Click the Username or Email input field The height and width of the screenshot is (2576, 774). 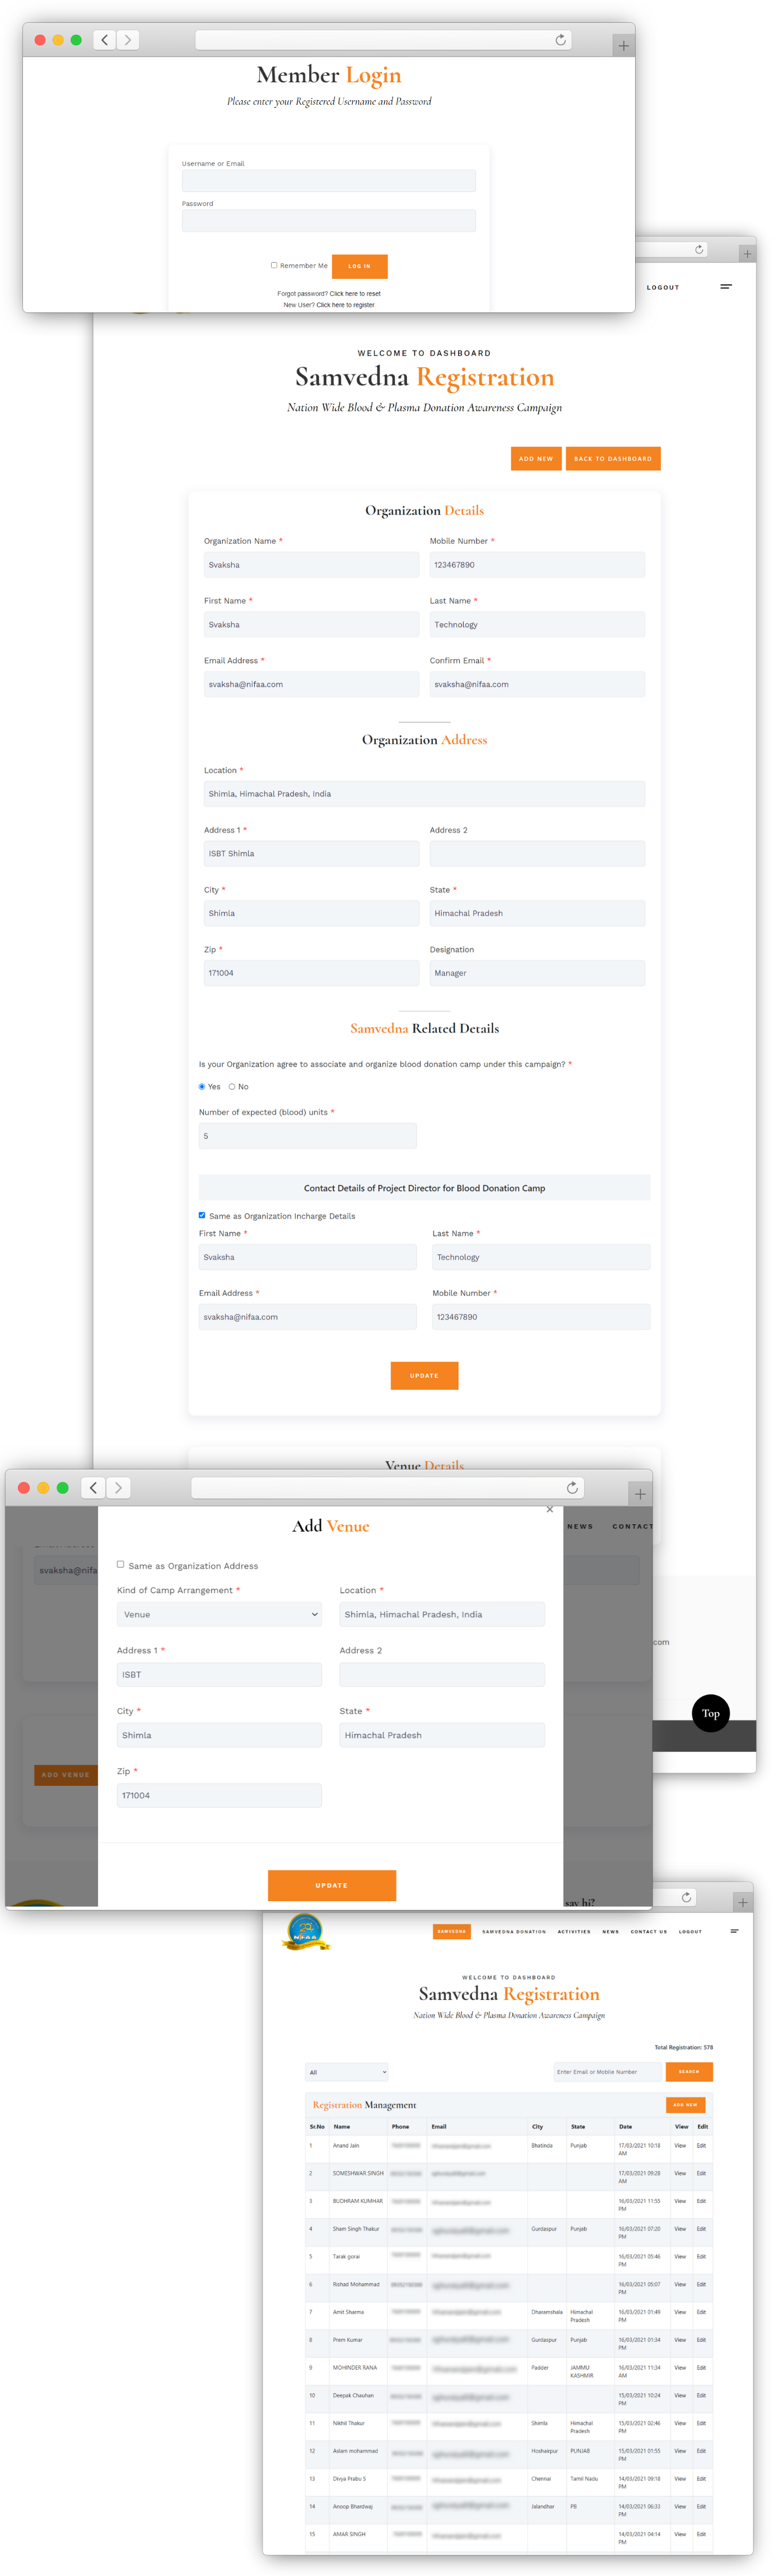328,181
